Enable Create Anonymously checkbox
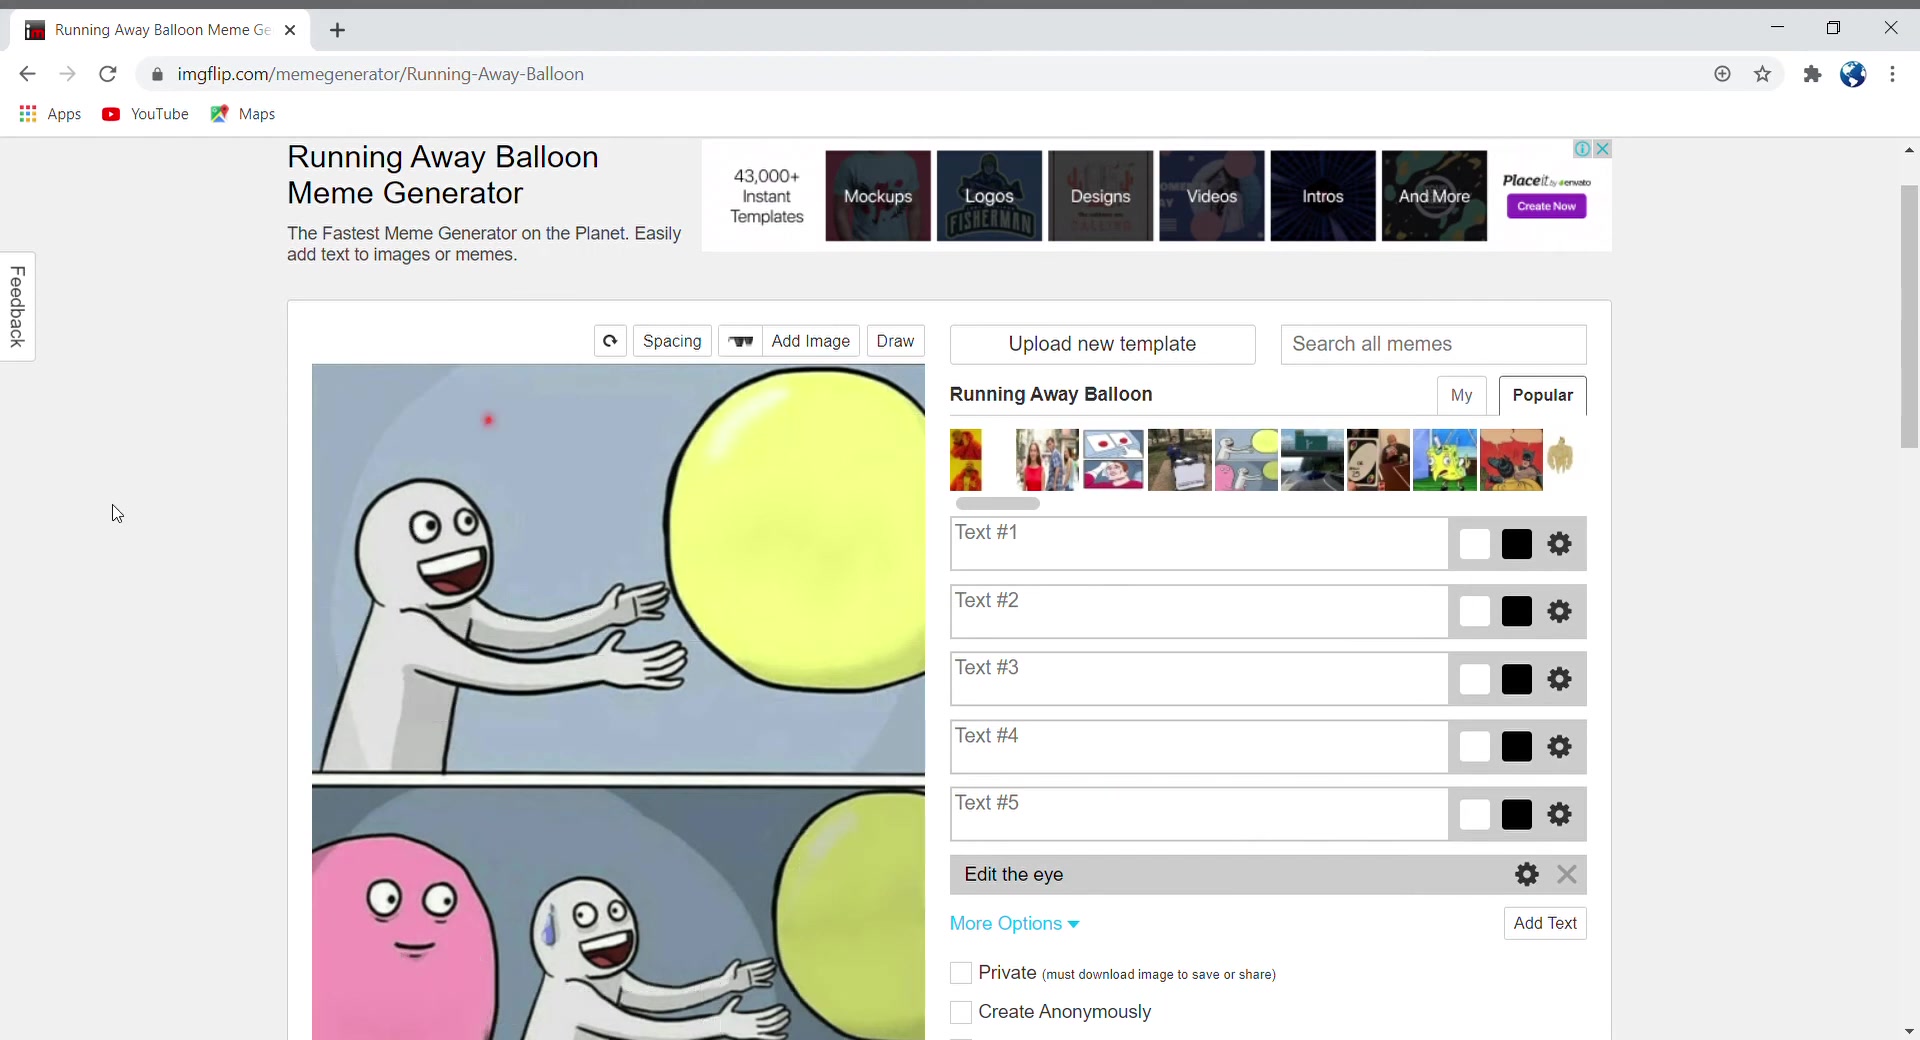 pyautogui.click(x=960, y=1012)
